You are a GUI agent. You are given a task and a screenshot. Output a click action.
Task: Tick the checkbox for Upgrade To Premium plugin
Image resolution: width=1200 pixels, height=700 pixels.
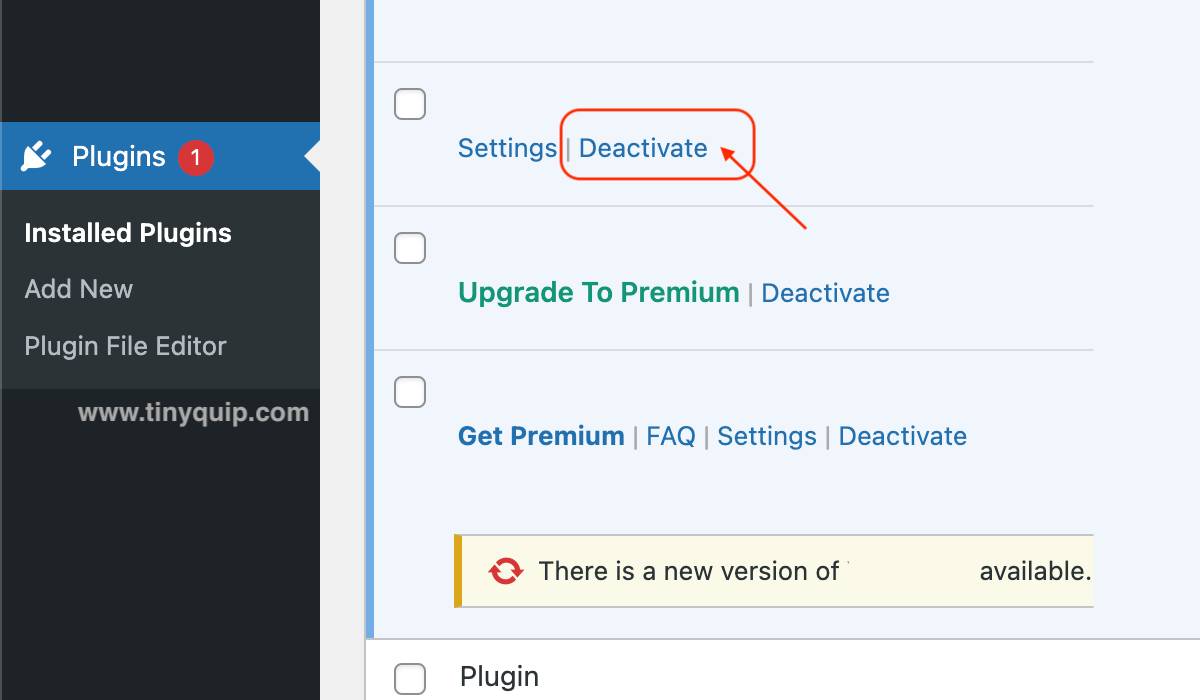409,248
